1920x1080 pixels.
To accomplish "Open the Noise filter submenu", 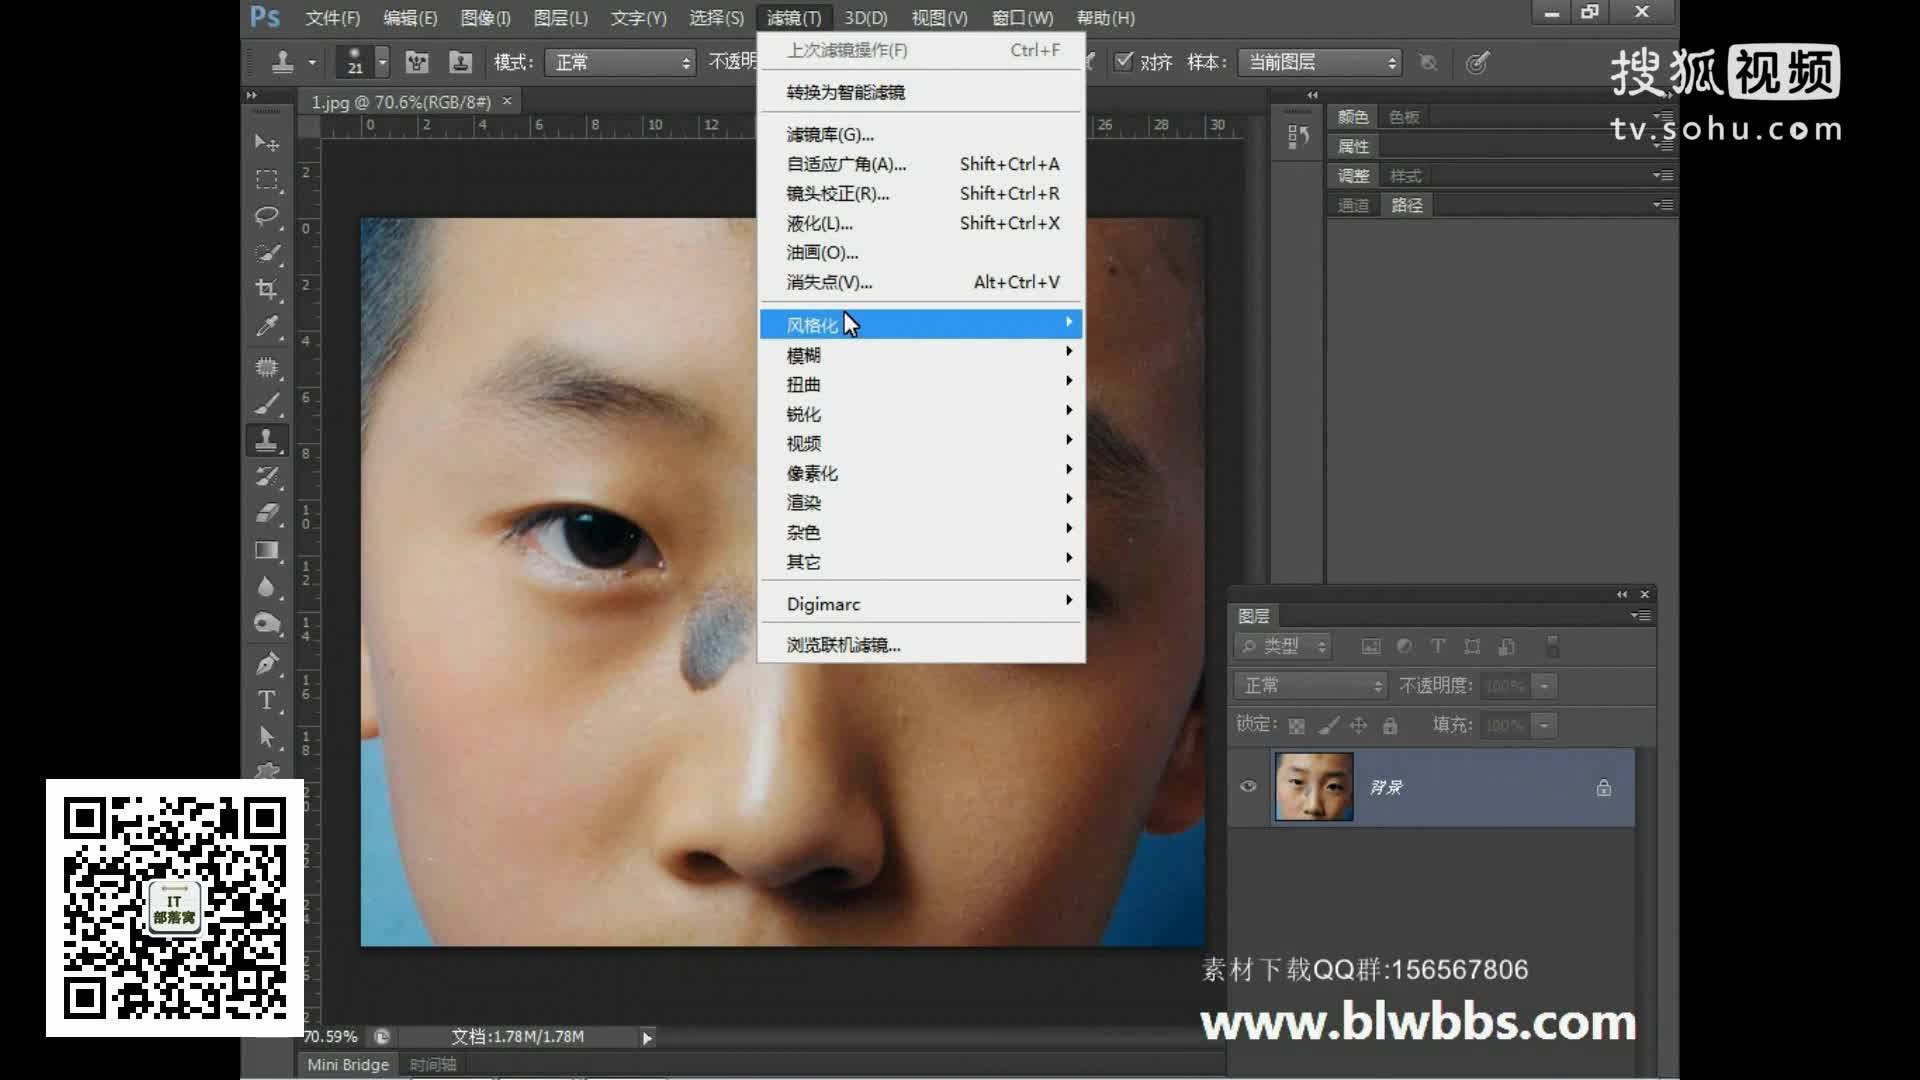I will tap(921, 532).
